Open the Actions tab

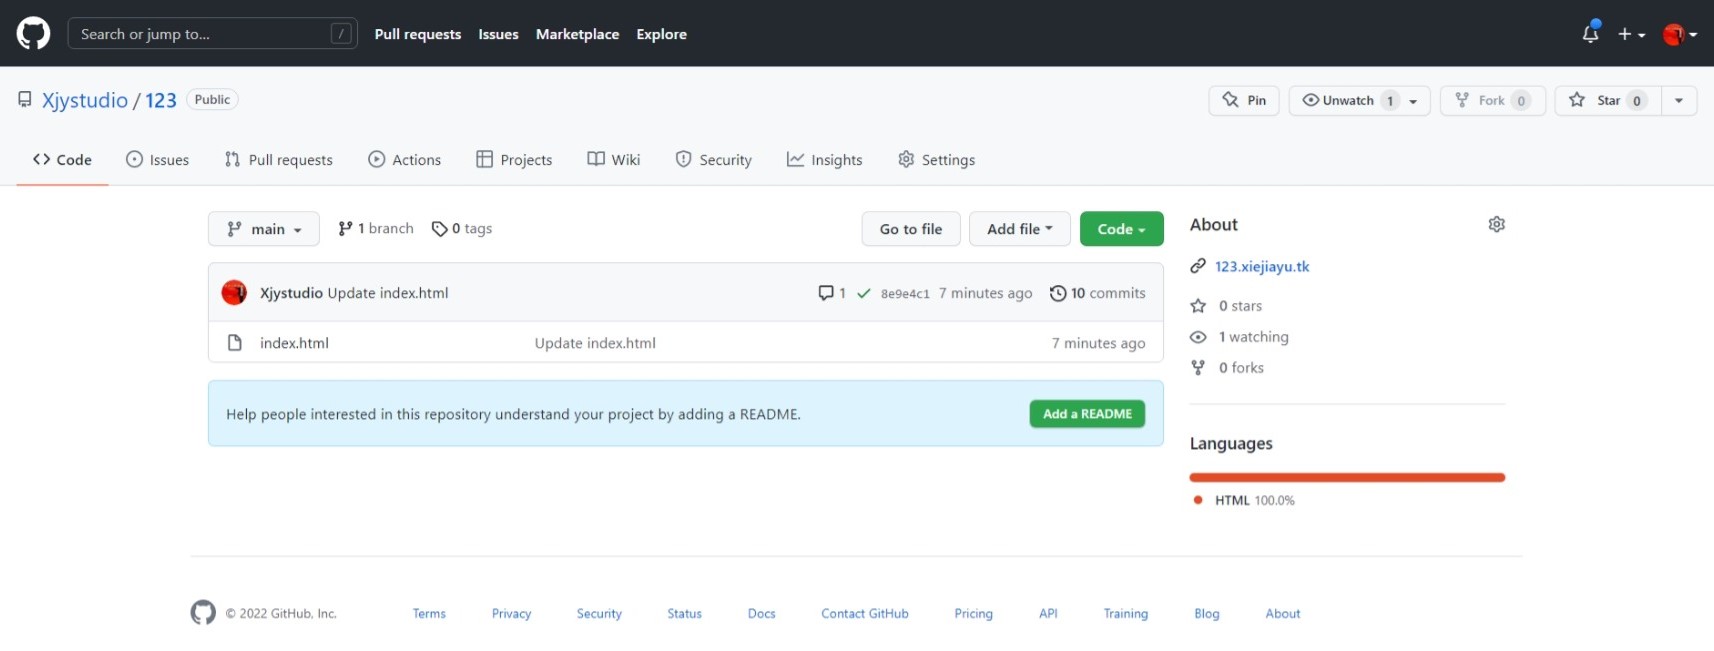(404, 160)
